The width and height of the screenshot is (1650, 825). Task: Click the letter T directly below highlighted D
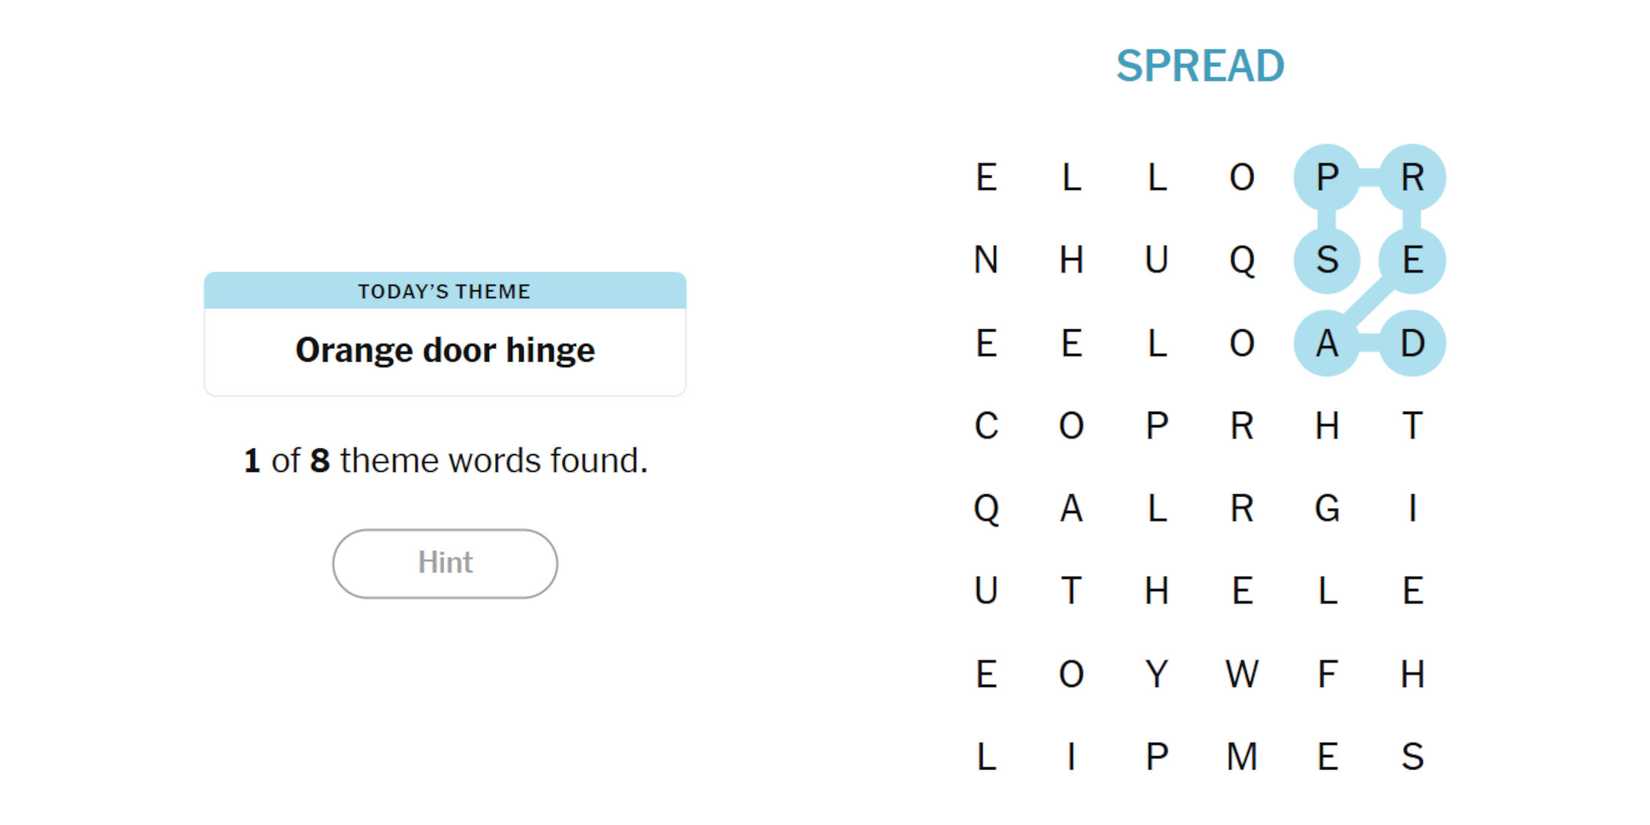pos(1412,426)
